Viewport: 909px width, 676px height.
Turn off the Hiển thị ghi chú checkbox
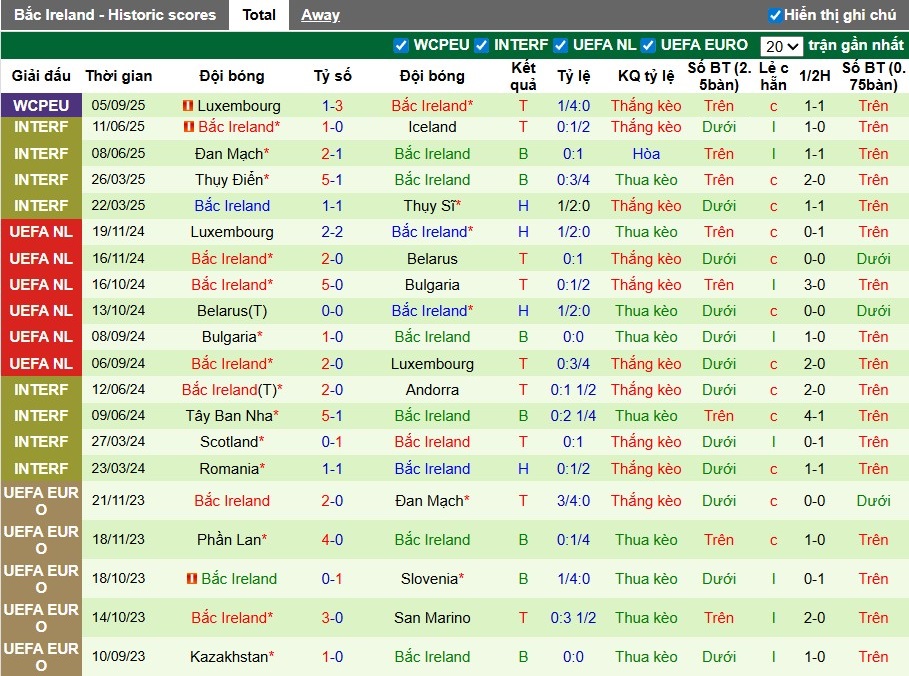click(x=775, y=15)
